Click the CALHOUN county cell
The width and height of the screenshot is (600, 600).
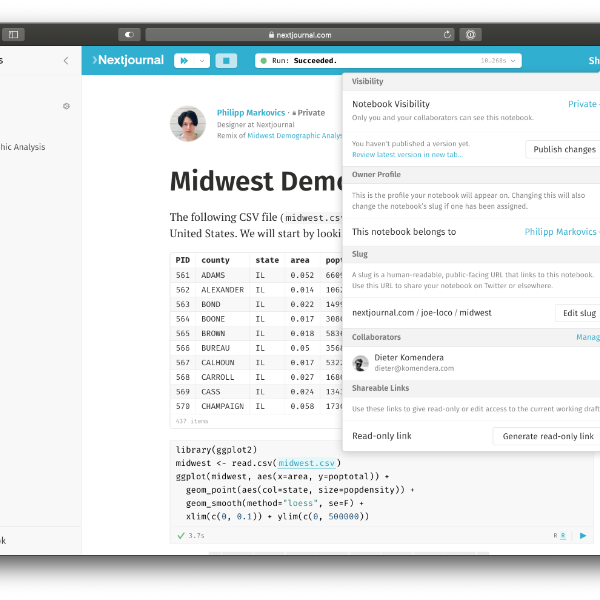tap(218, 362)
